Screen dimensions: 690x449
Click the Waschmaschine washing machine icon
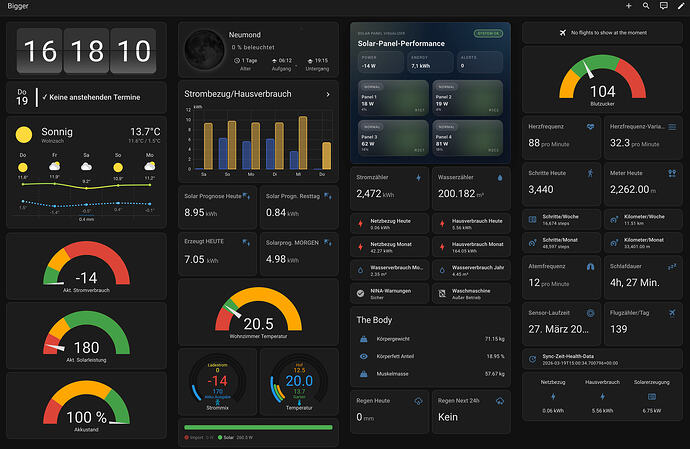click(442, 294)
